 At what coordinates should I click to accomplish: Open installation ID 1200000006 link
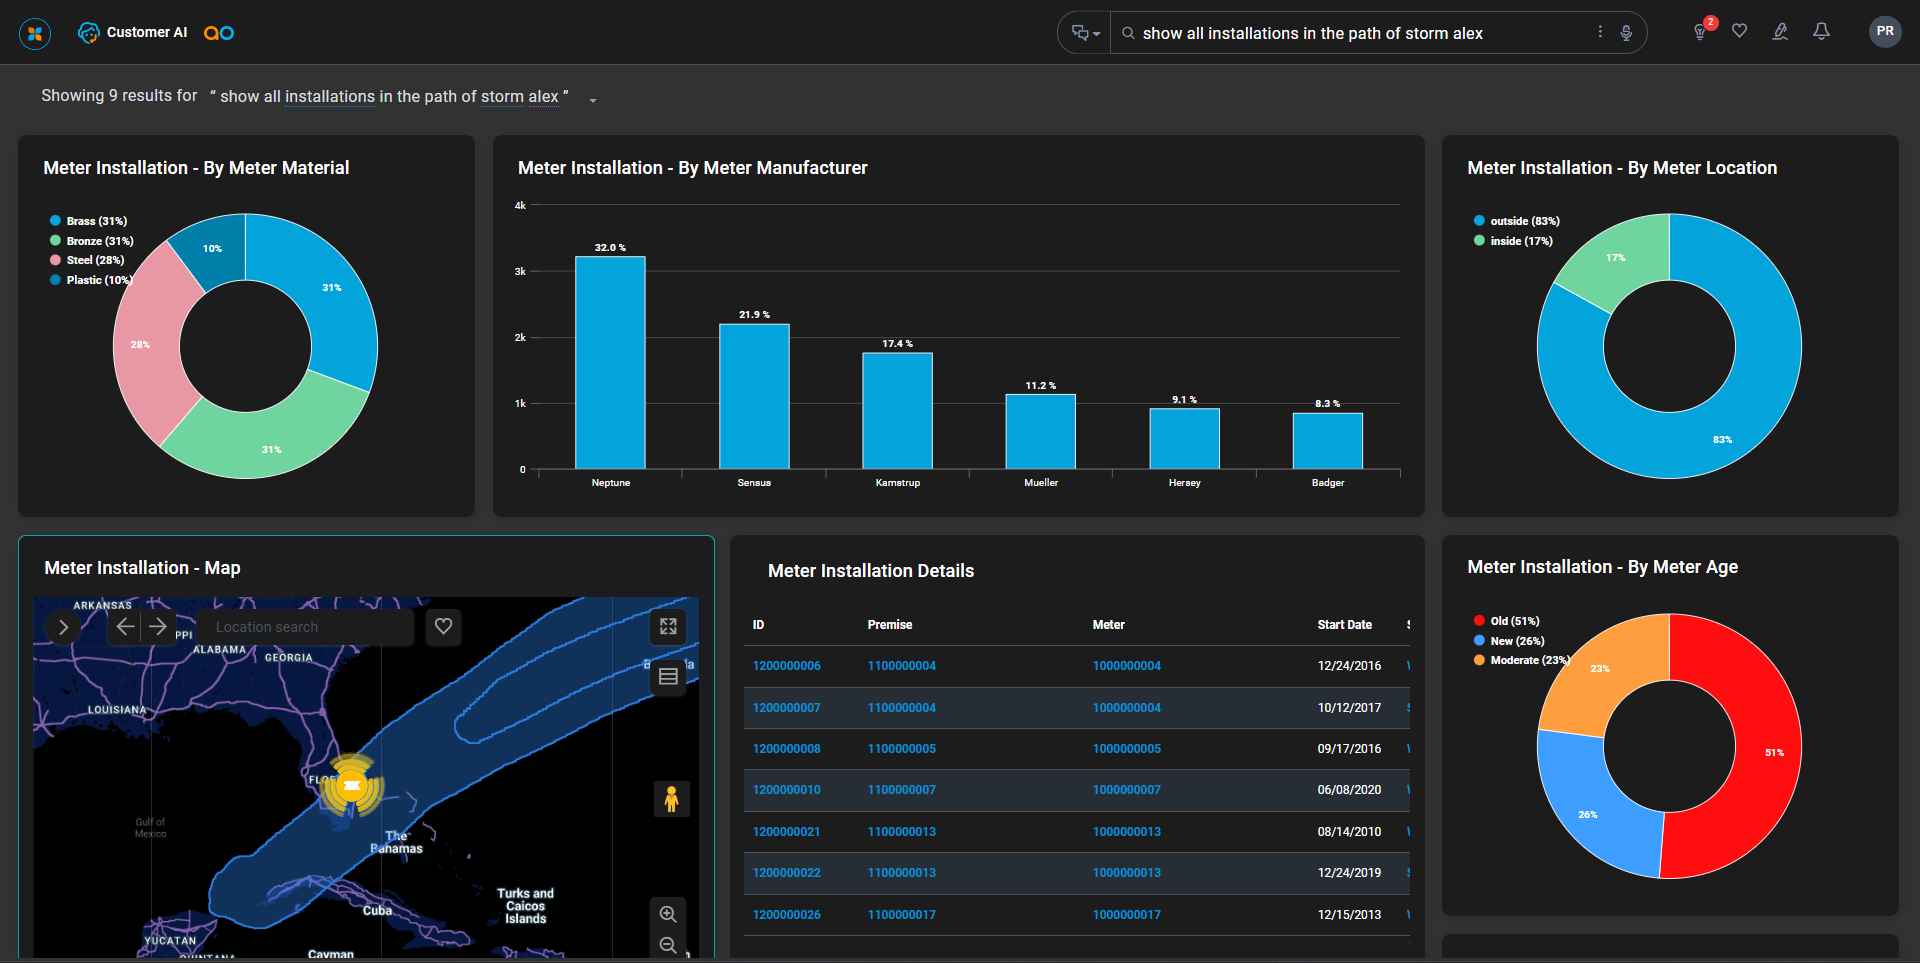(786, 666)
